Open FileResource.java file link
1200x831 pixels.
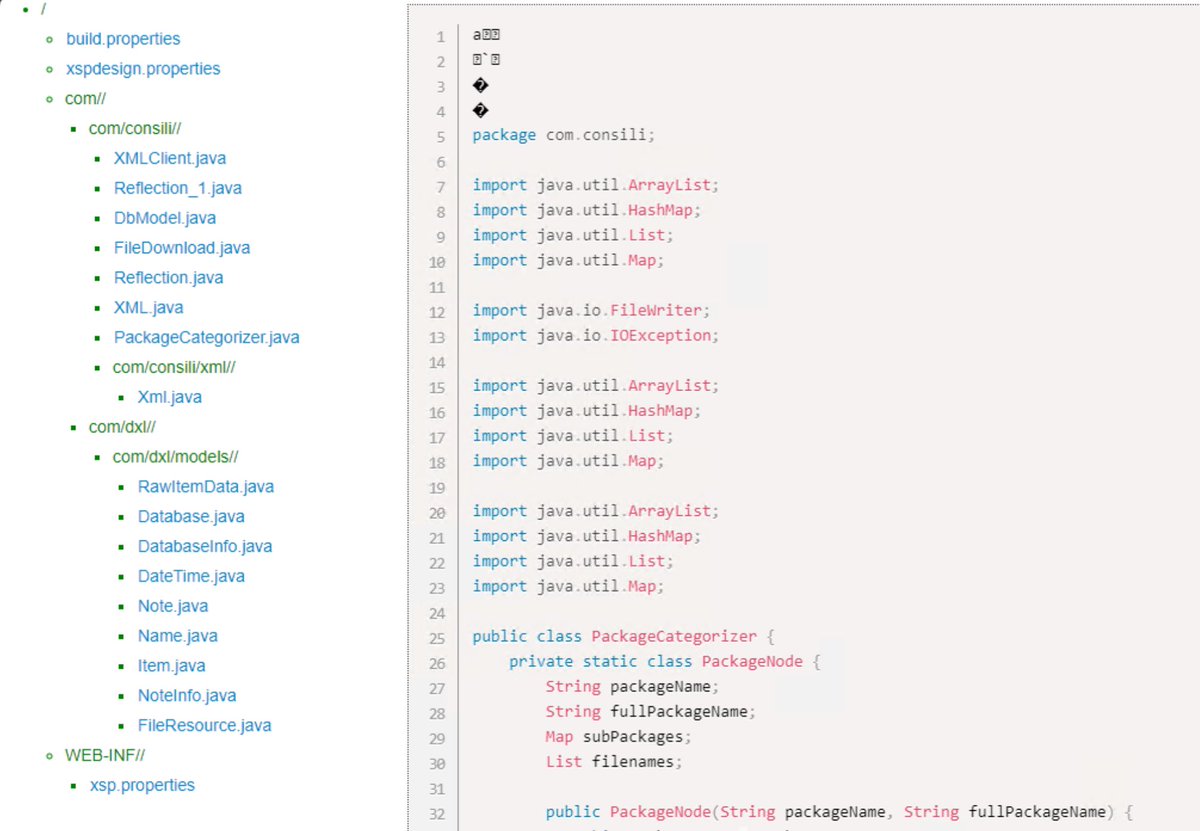coord(205,725)
